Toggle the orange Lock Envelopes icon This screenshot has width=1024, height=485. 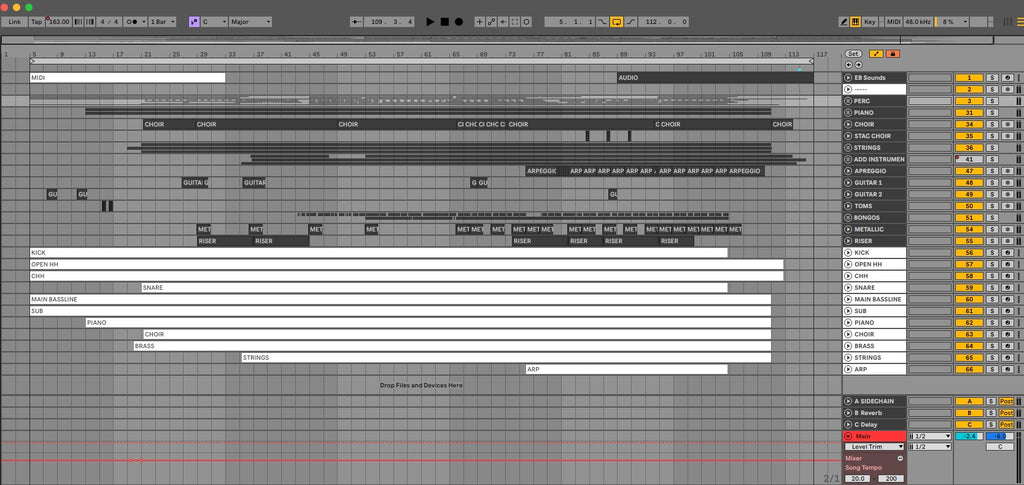(893, 54)
